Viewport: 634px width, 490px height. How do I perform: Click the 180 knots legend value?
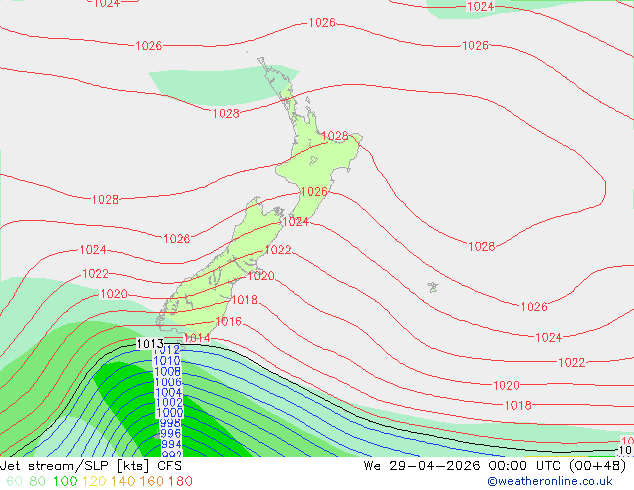click(x=180, y=481)
